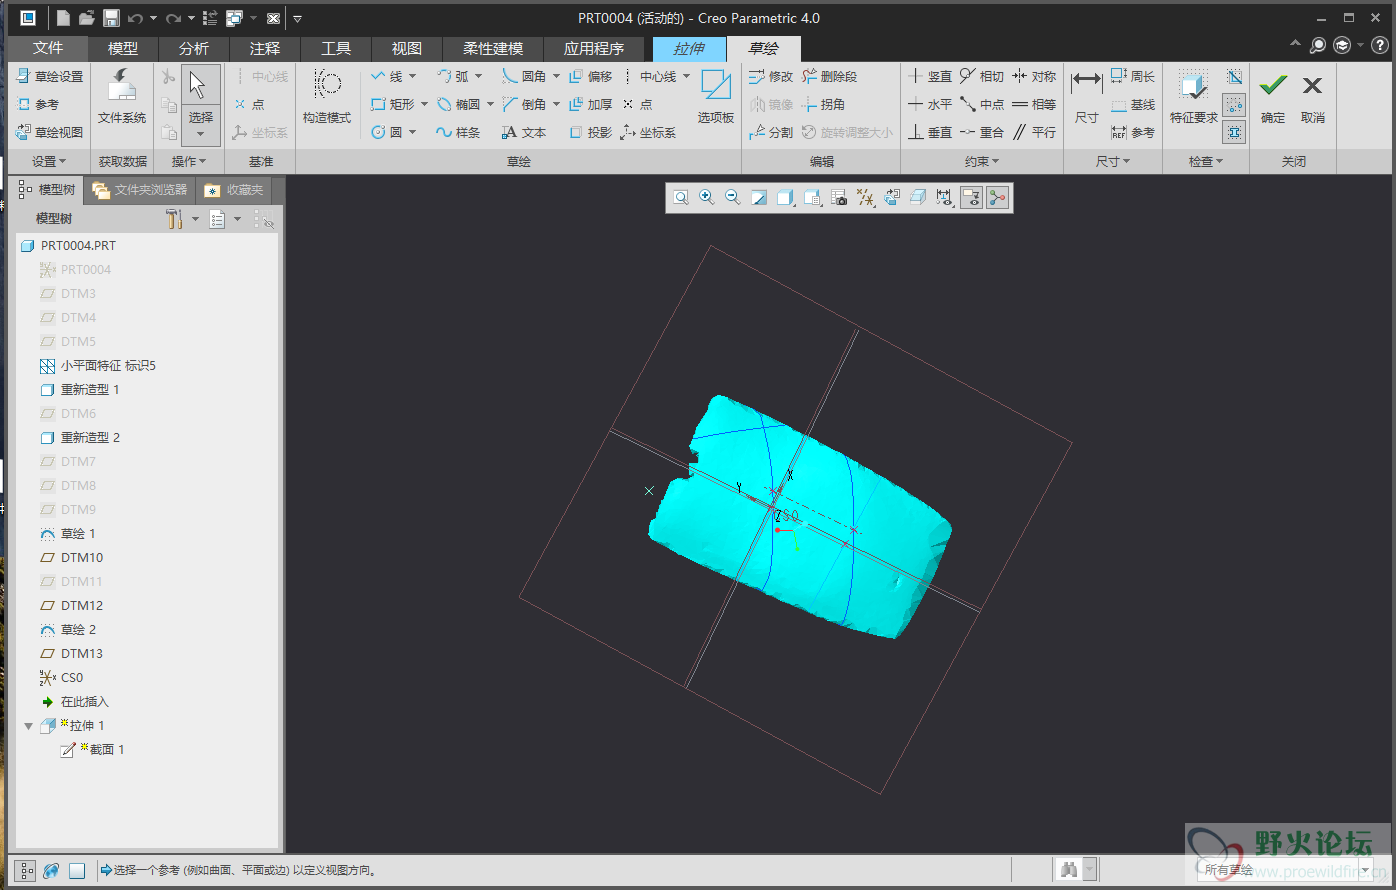Select the 偏移 offset tool
The height and width of the screenshot is (890, 1396).
590,76
